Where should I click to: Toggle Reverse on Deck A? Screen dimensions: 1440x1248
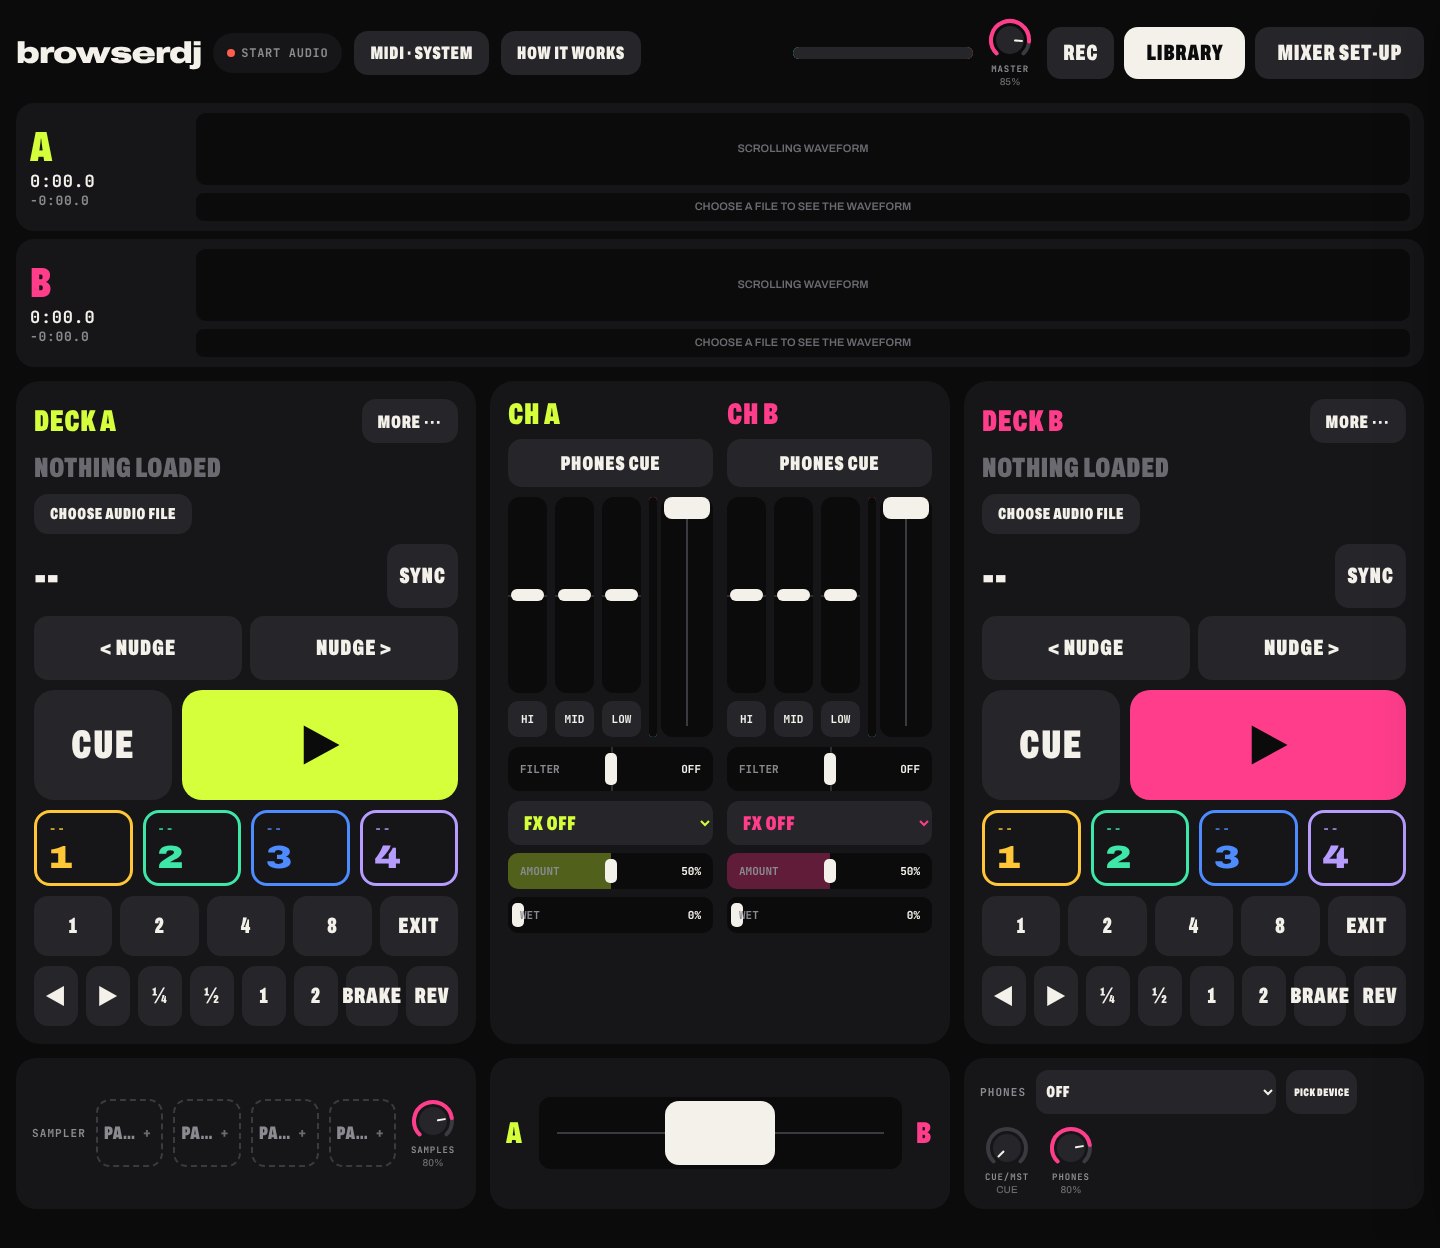coord(432,996)
